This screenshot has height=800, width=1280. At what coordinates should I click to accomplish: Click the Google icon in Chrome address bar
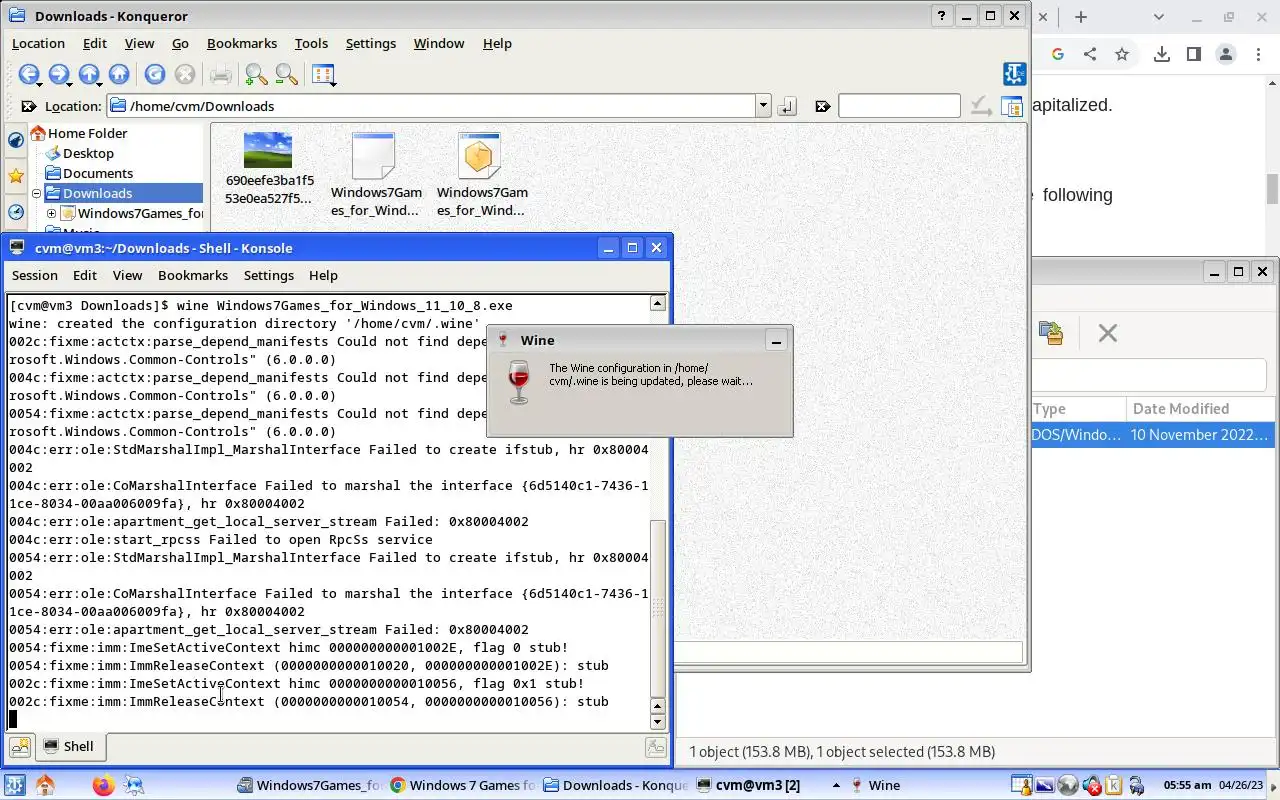point(1058,54)
